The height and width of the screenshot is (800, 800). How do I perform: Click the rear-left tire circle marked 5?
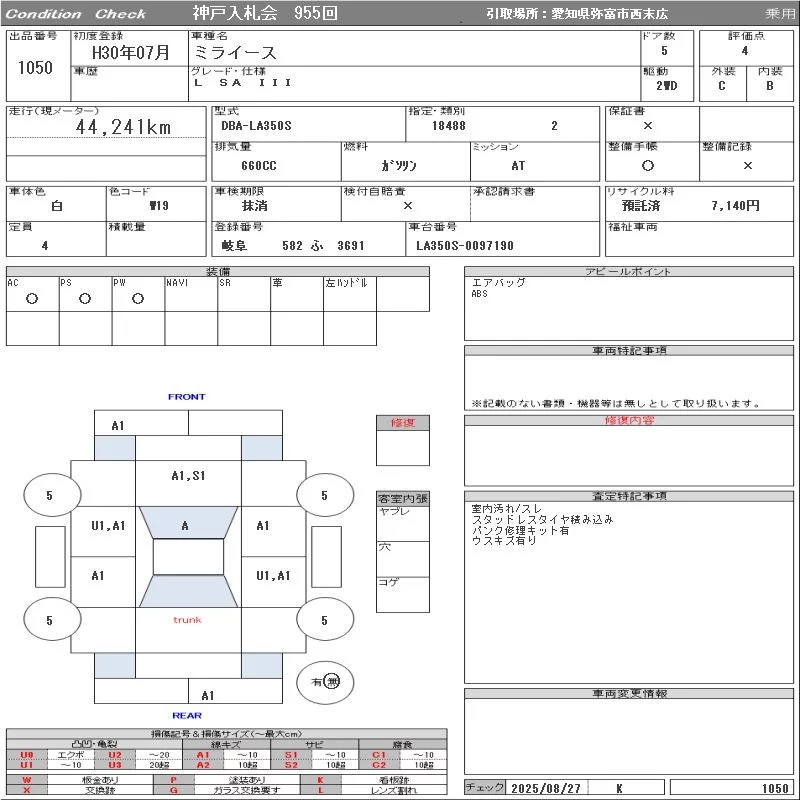click(49, 621)
